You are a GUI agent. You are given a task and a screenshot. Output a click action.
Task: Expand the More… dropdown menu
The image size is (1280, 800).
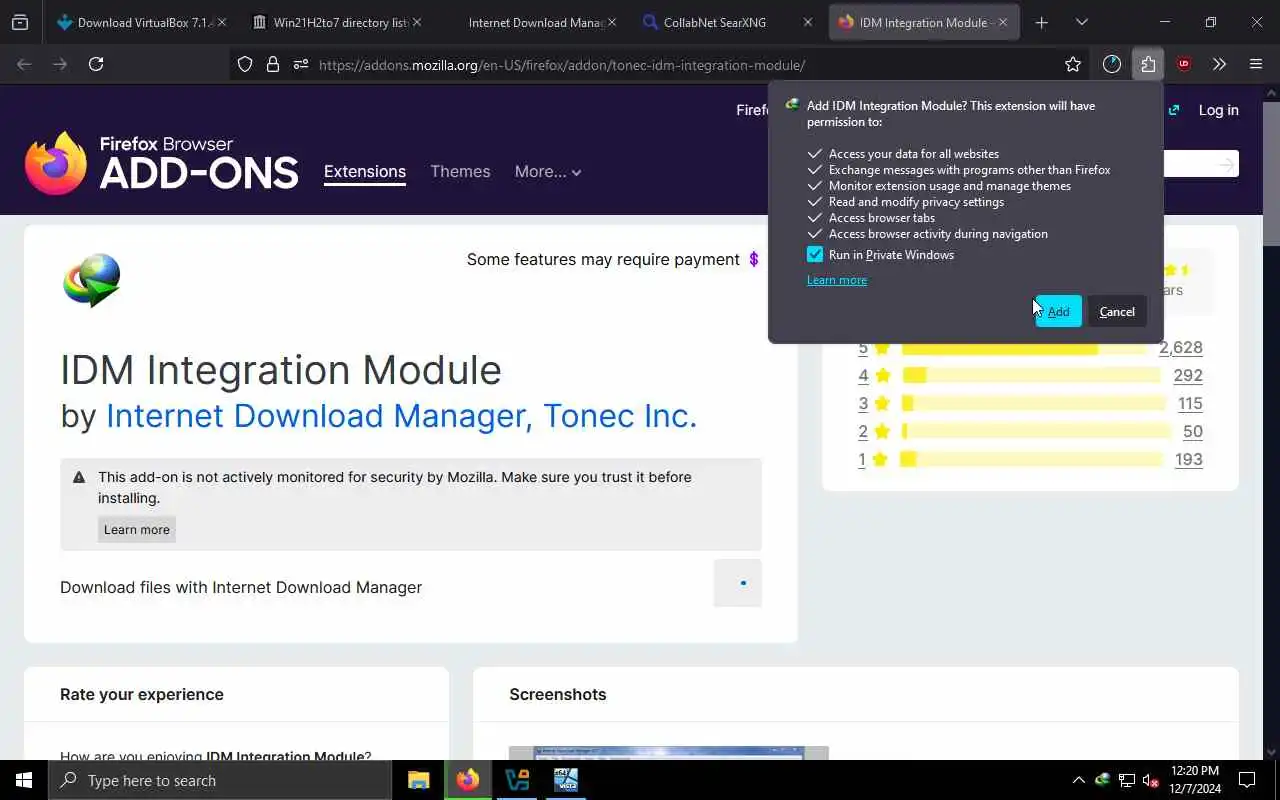(548, 172)
